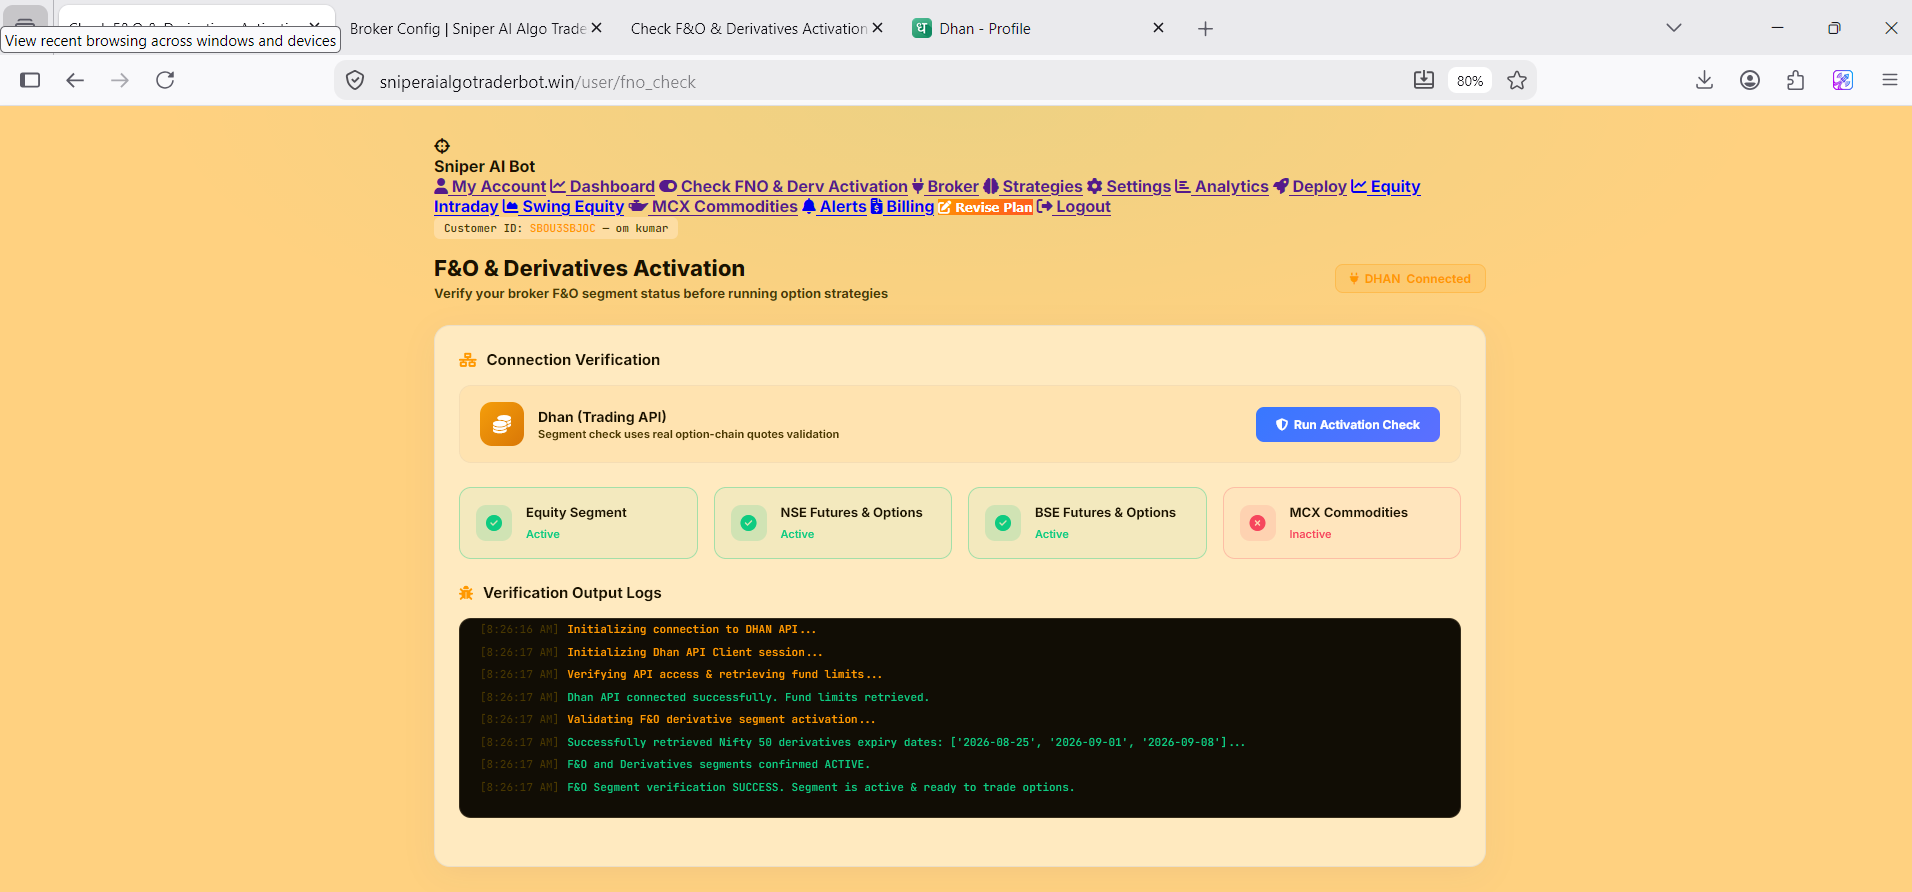Expand the list all tabs dropdown
The height and width of the screenshot is (892, 1912).
[1674, 28]
